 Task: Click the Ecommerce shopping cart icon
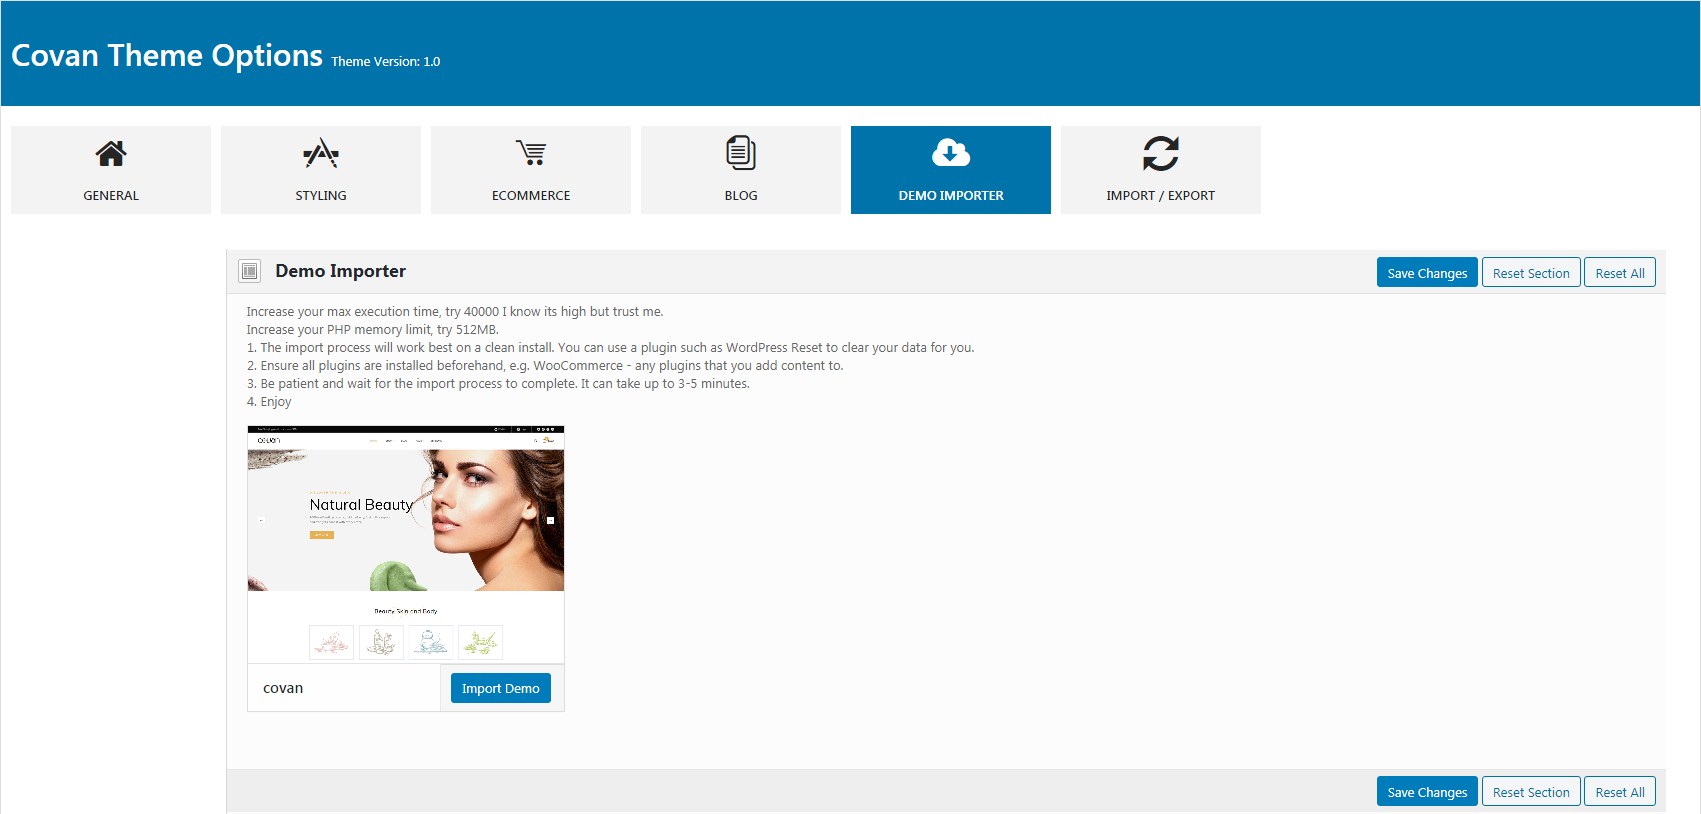coord(531,153)
